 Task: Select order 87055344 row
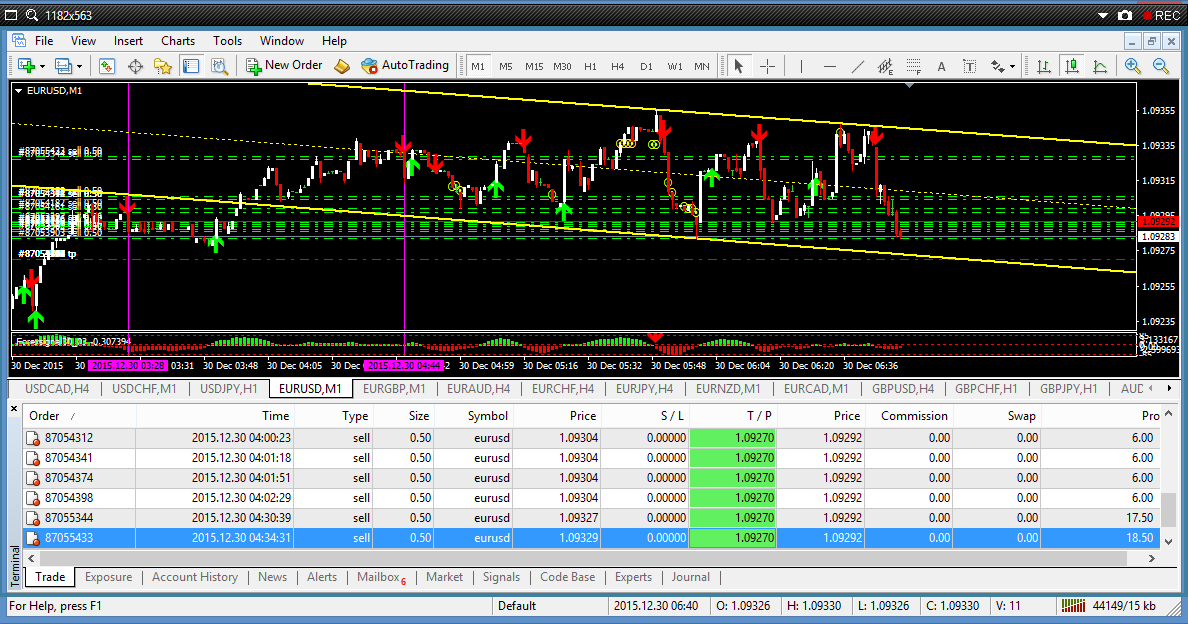point(591,518)
